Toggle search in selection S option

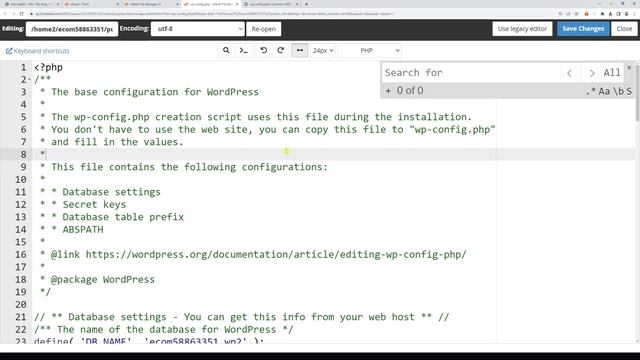pyautogui.click(x=629, y=91)
